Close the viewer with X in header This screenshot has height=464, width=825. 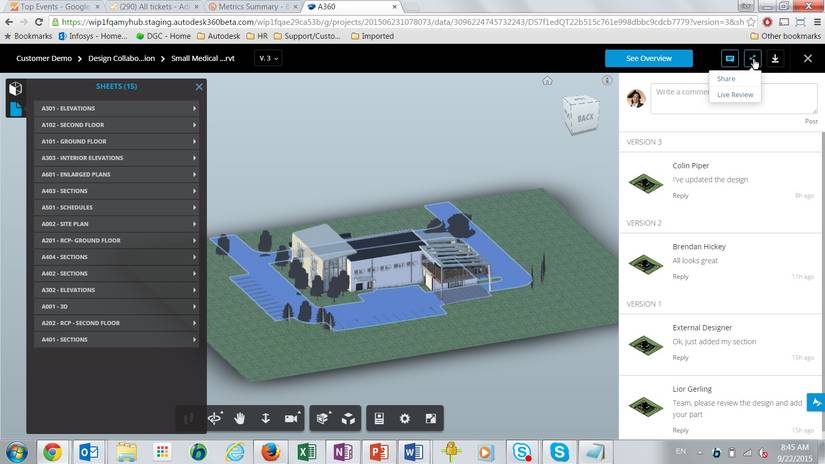click(808, 58)
